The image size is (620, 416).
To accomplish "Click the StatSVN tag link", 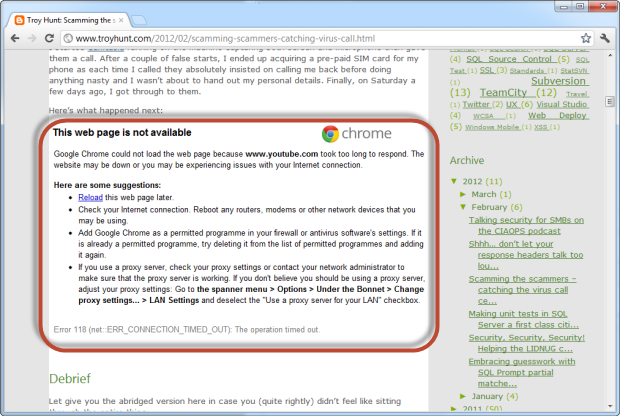I will coord(575,71).
